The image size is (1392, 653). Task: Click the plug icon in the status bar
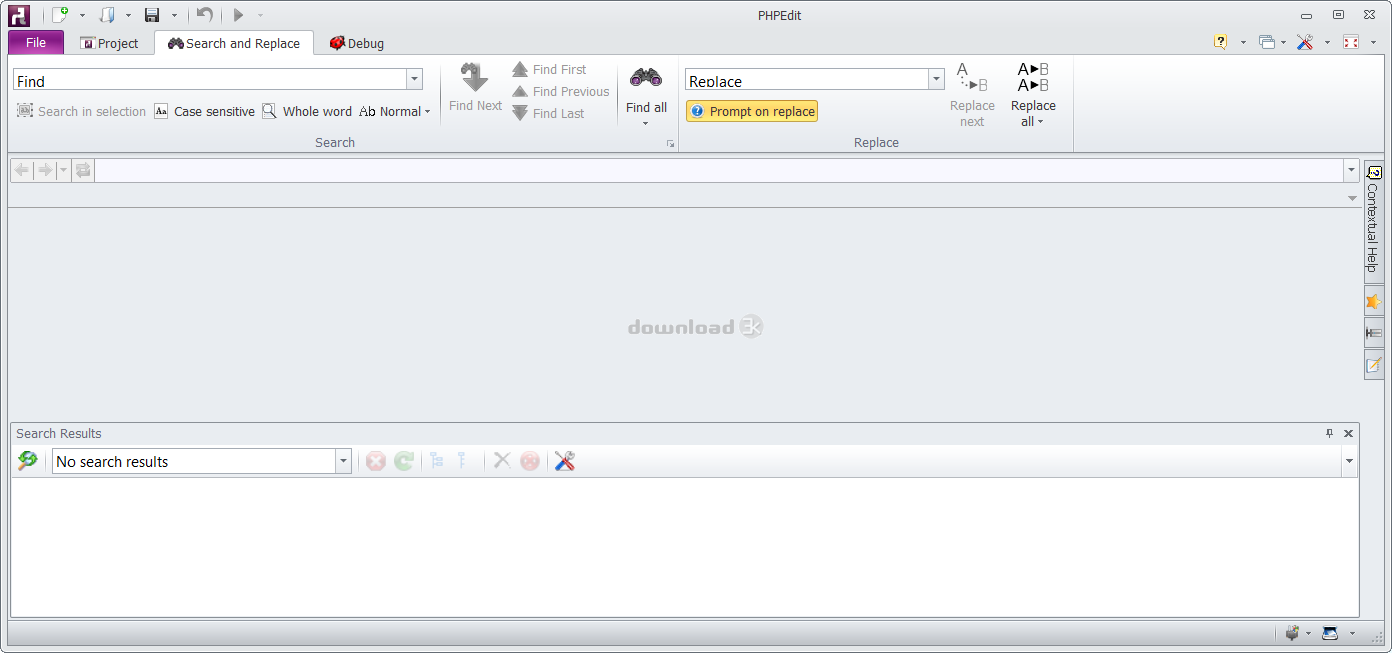point(1292,633)
